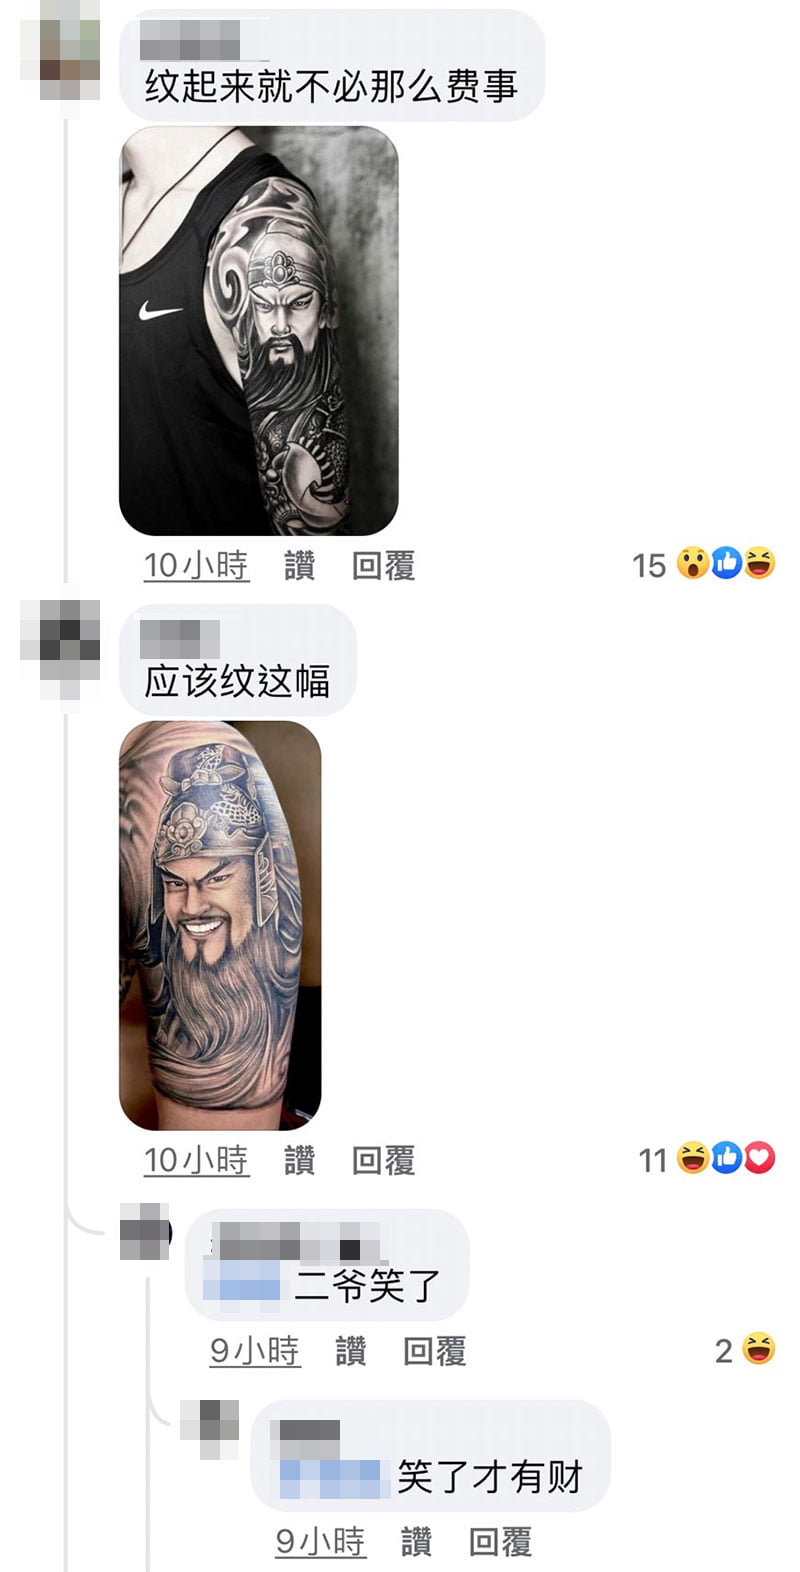Reply to the 二爷笑了 comment

(x=435, y=1351)
